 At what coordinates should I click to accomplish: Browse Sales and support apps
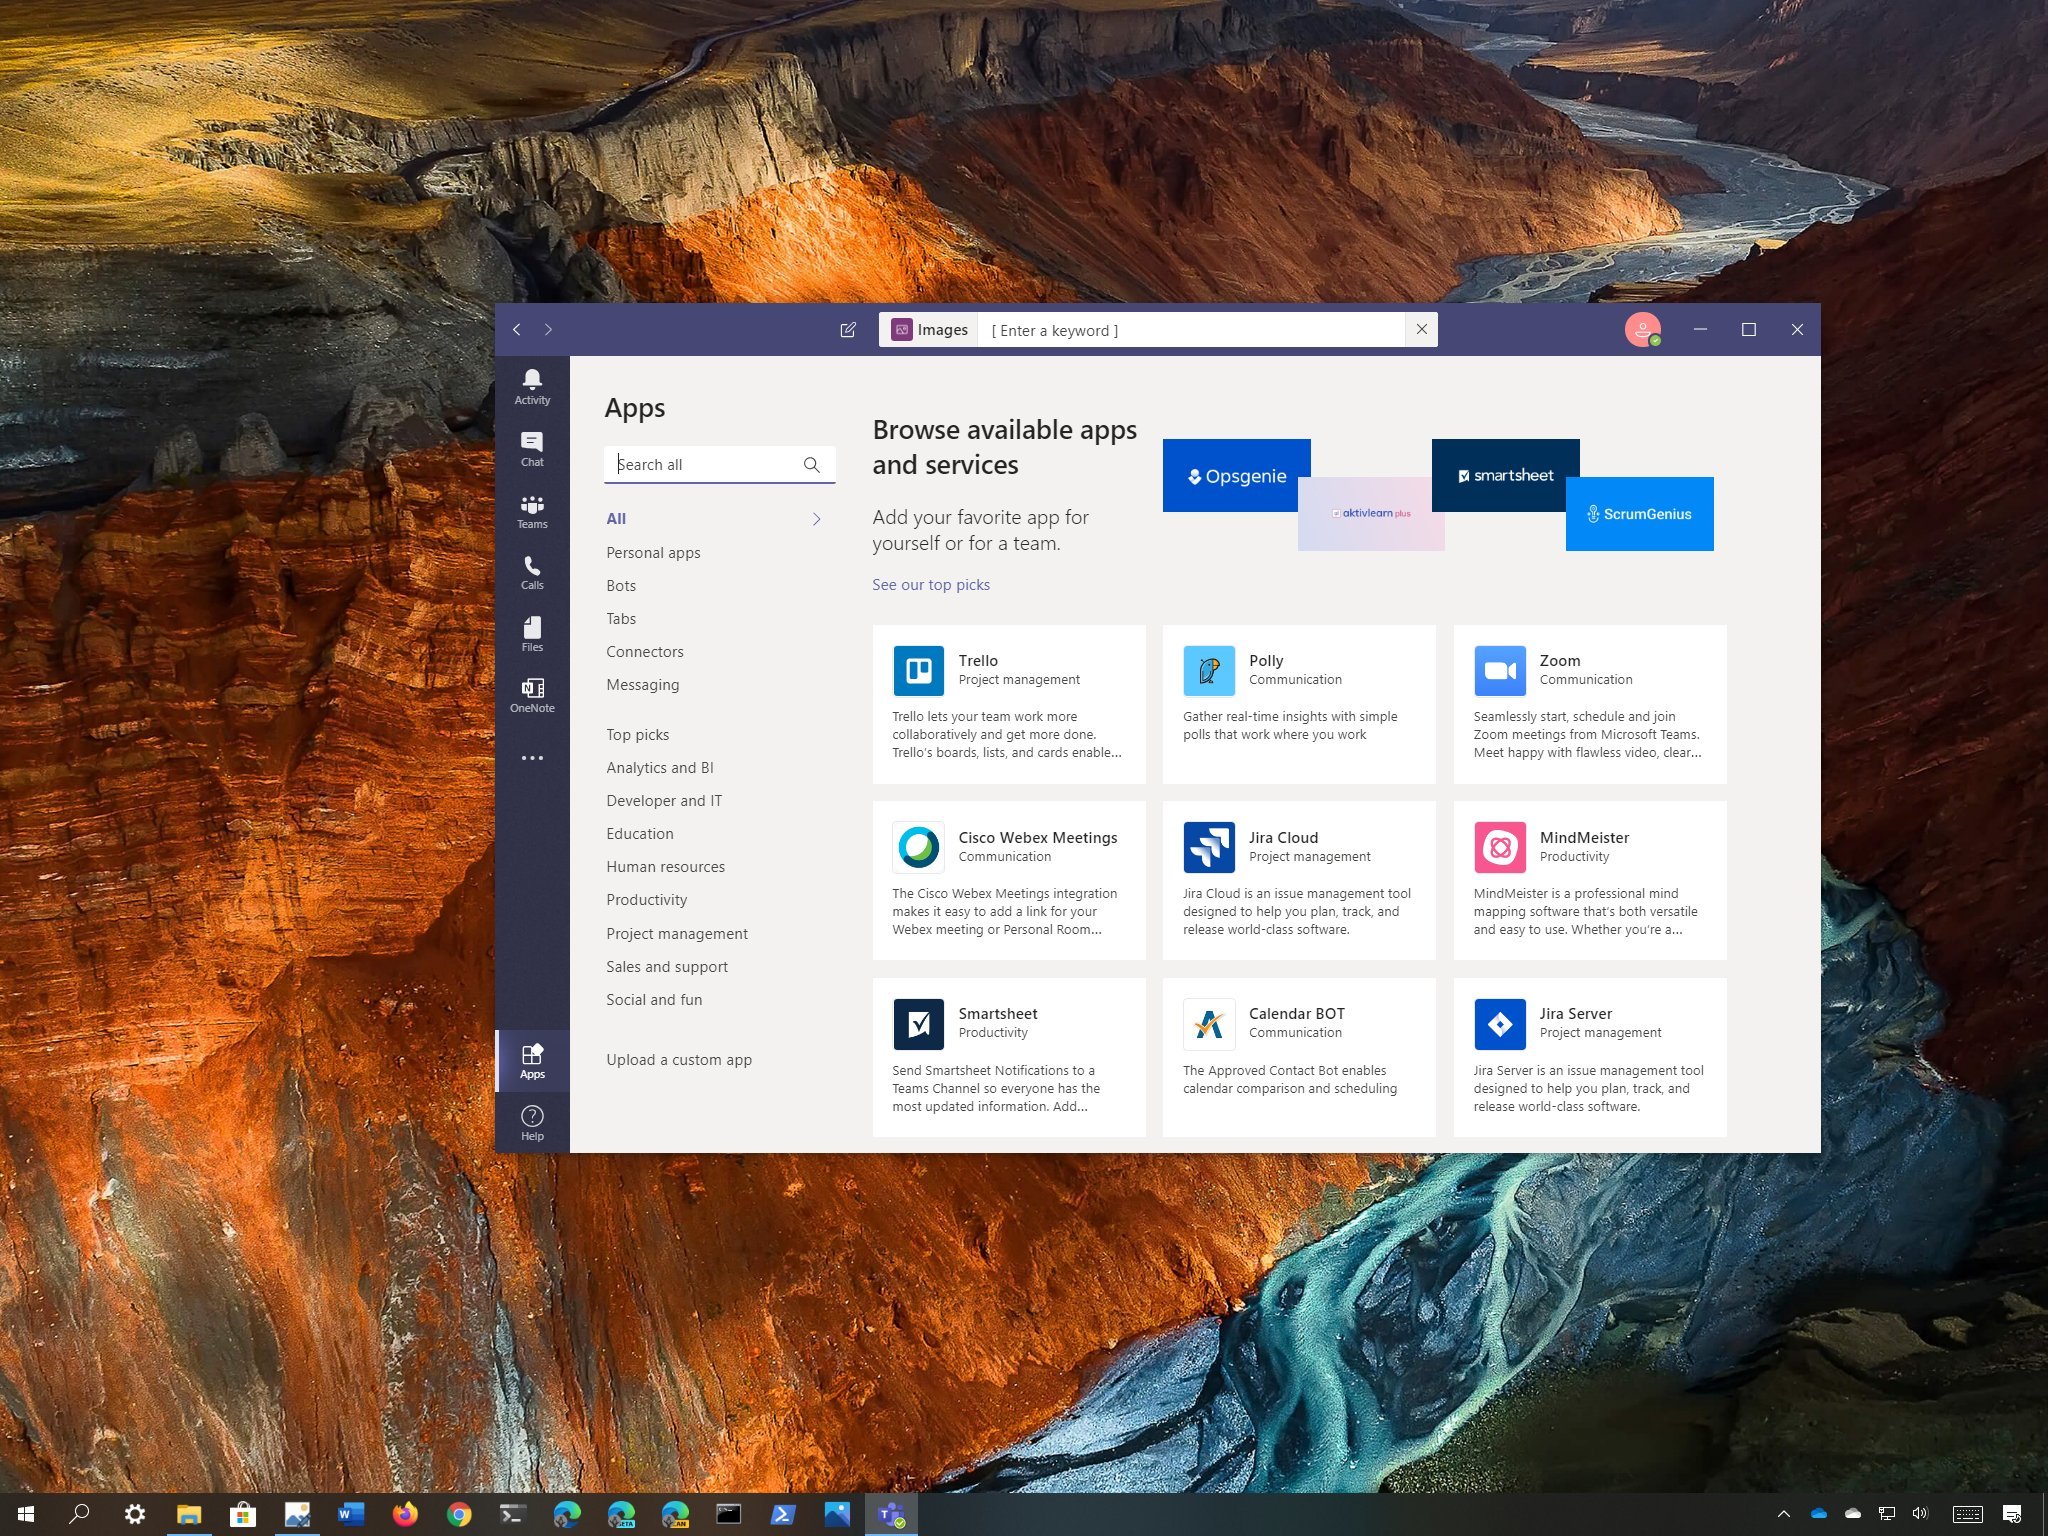point(667,967)
